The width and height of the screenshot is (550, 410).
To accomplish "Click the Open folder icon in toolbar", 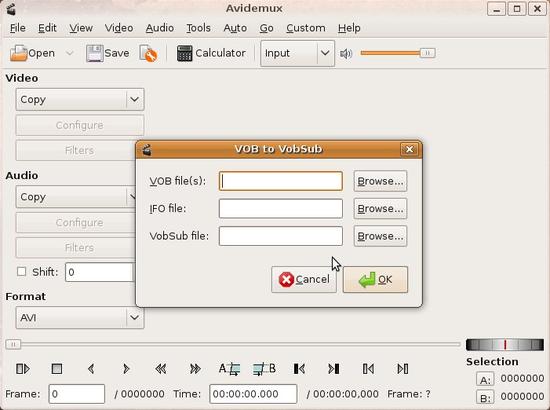I will 18,53.
